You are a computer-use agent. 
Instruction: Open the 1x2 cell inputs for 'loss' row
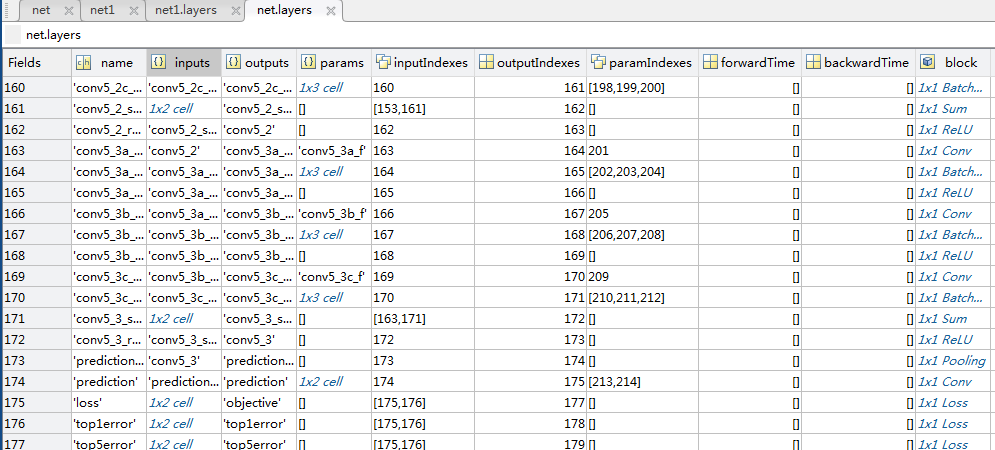[x=171, y=402]
